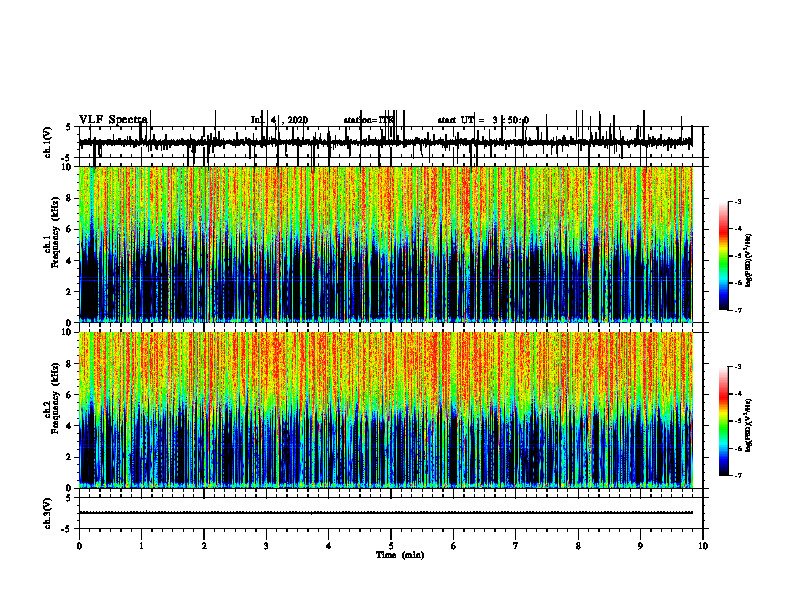The image size is (792, 612).
Task: Click the "10" tick on the time axis
Action: 703,546
